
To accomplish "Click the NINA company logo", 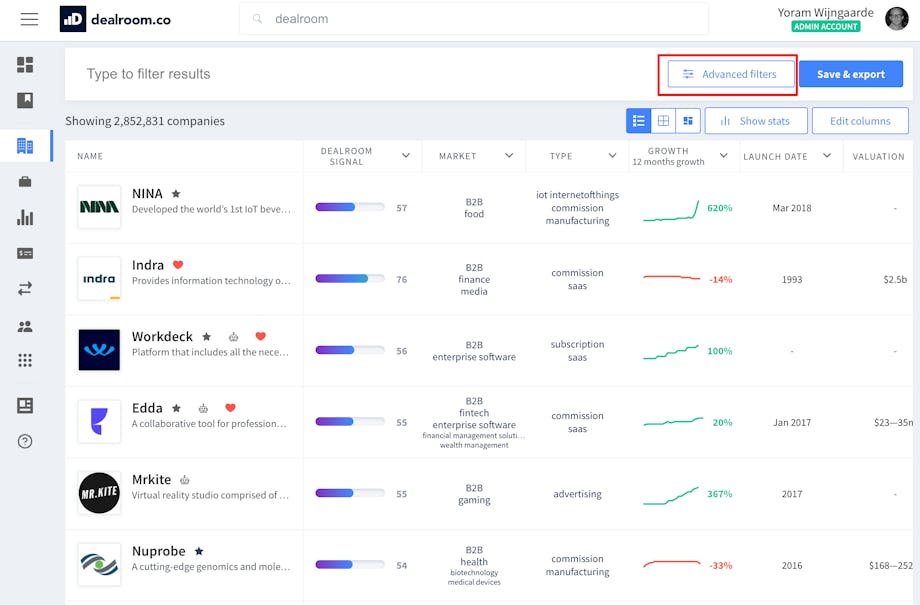I will coord(99,207).
